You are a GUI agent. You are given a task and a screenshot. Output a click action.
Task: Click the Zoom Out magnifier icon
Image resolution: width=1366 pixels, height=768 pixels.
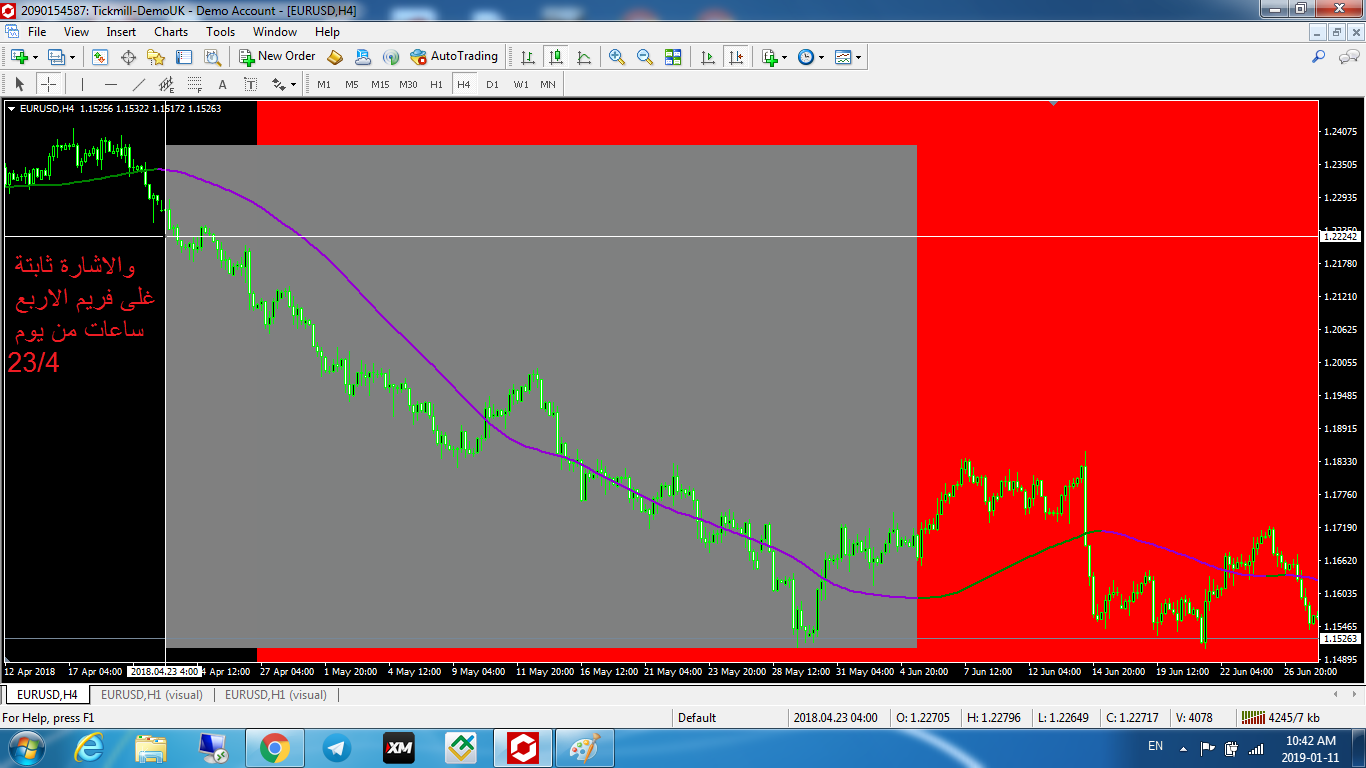[x=645, y=57]
